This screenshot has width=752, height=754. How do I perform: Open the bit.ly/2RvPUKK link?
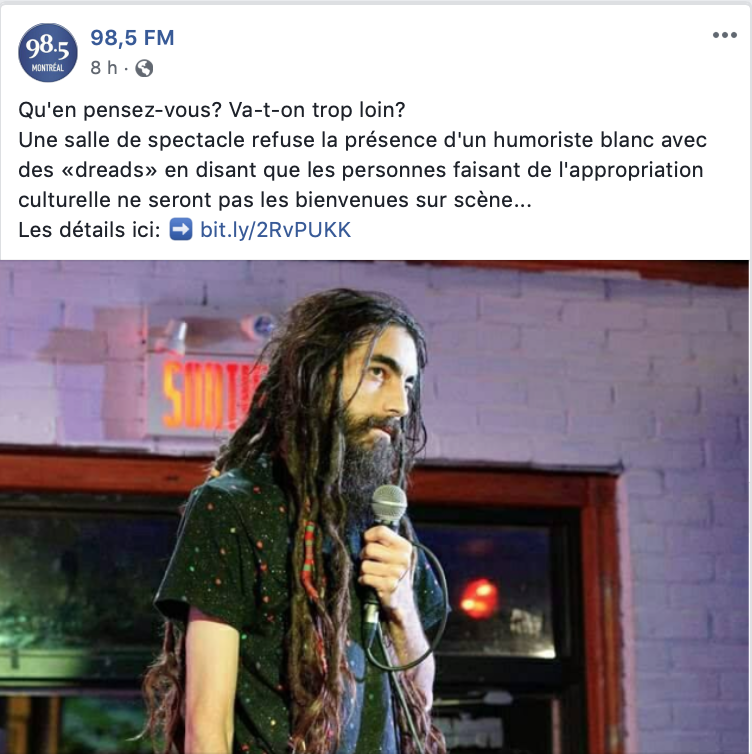pos(276,230)
